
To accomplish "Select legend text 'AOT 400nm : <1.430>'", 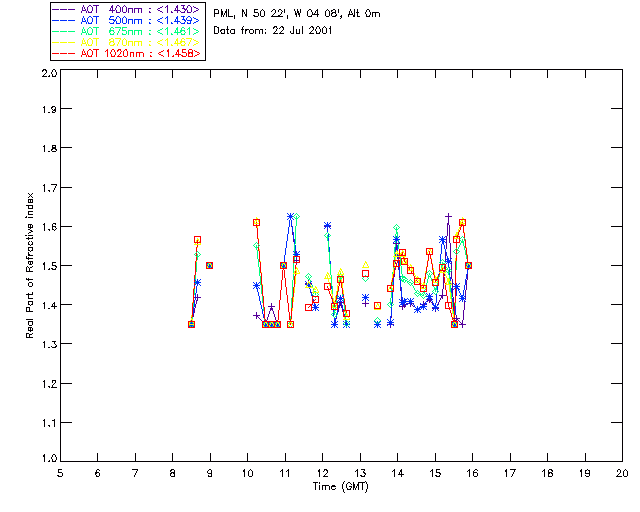I will coord(140,9).
